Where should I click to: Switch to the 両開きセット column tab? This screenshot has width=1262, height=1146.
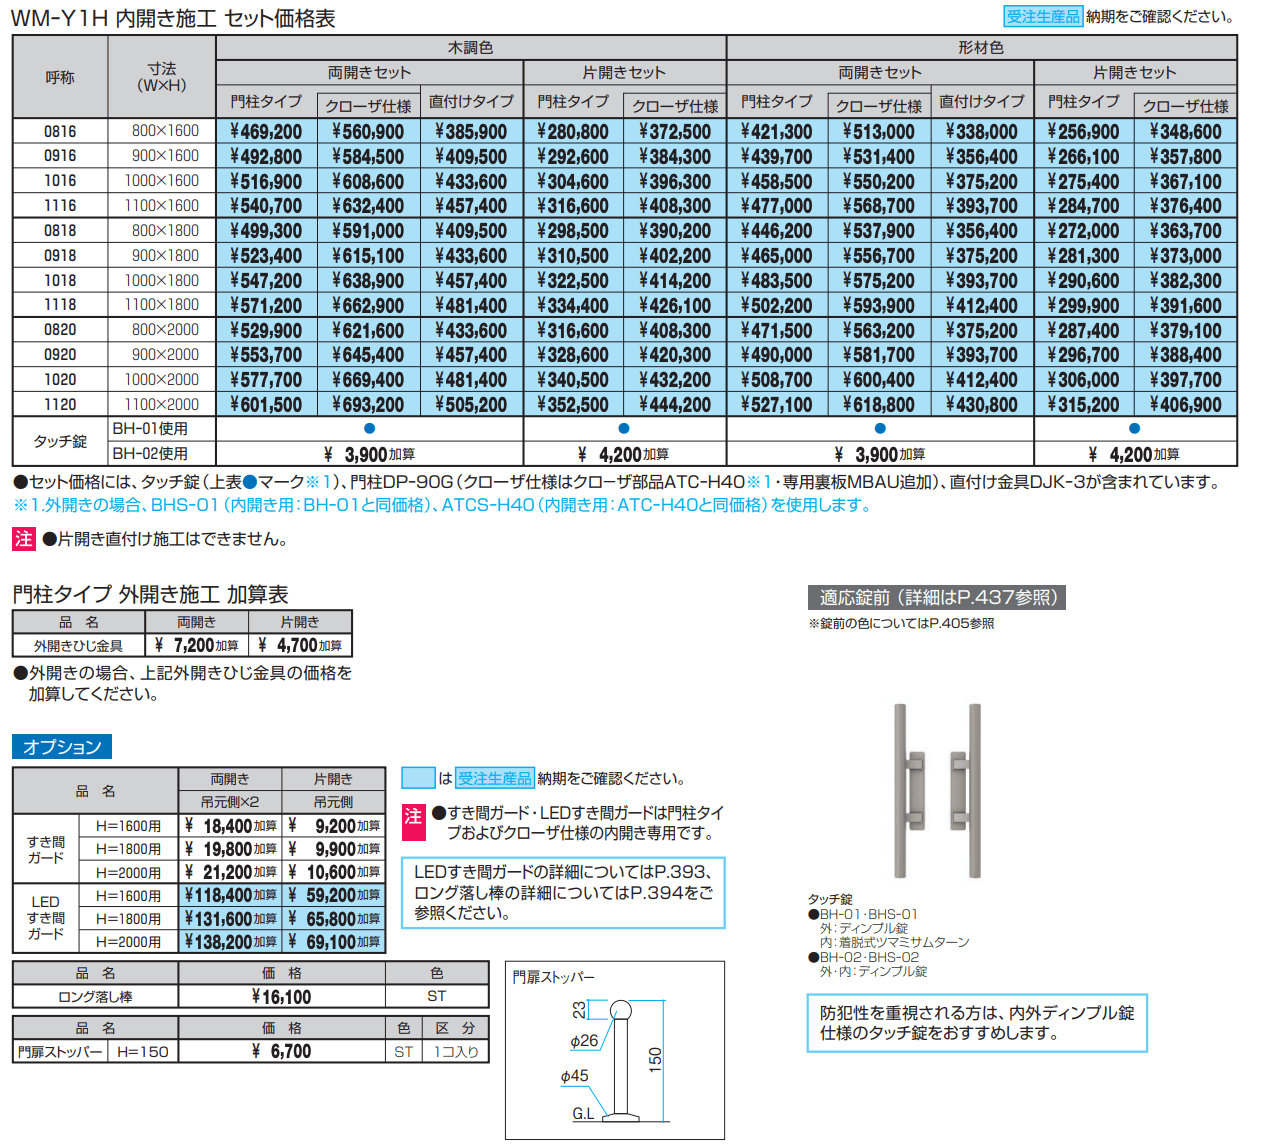coord(367,71)
